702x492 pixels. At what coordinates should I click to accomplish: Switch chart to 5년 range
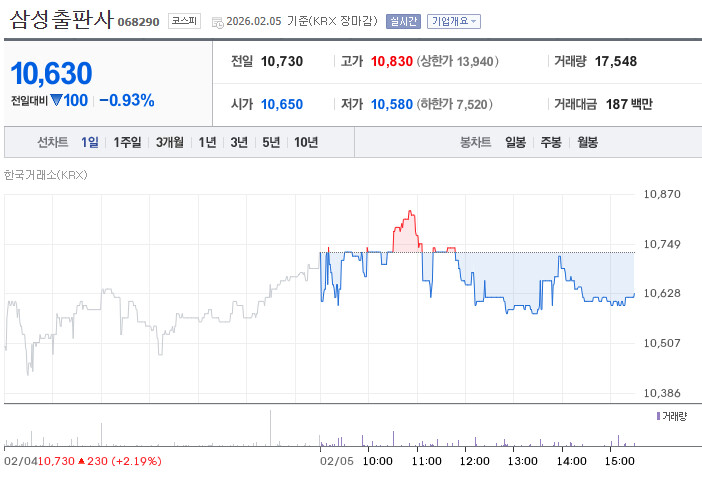click(x=271, y=142)
